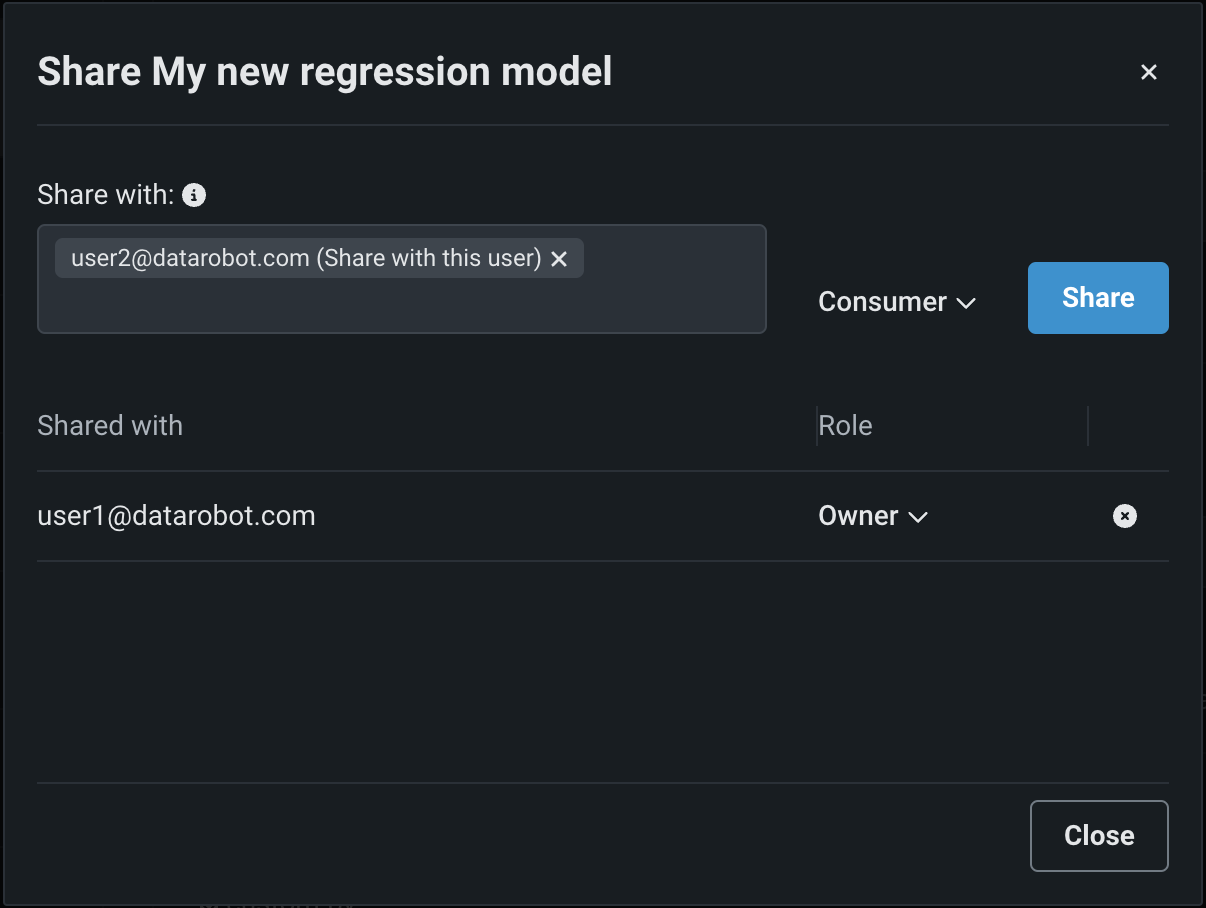Select the user1@datarobot.com row entry
This screenshot has width=1206, height=908.
[x=176, y=516]
